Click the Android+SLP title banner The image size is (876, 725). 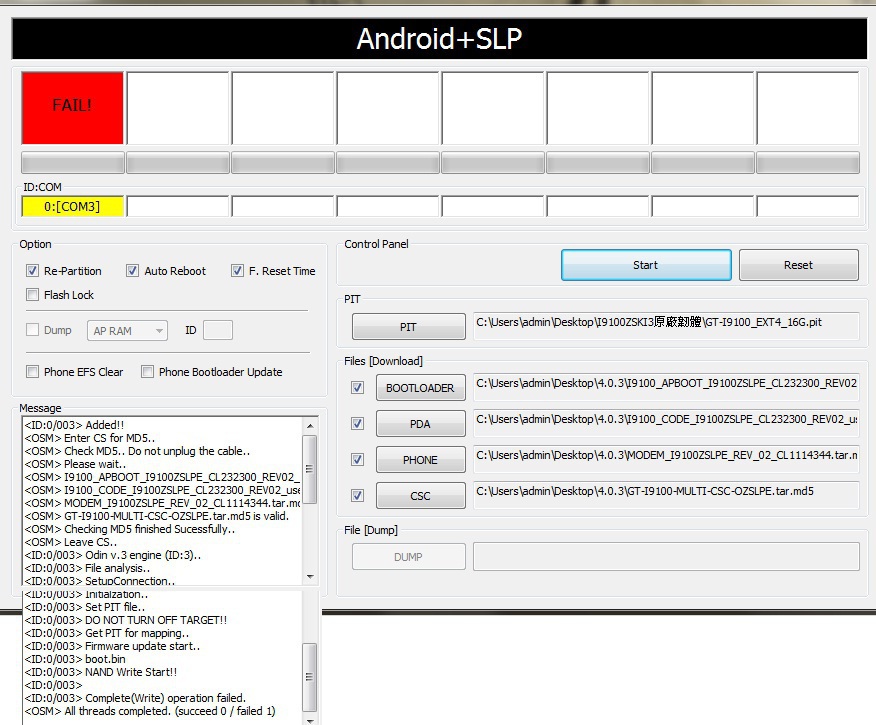[439, 39]
